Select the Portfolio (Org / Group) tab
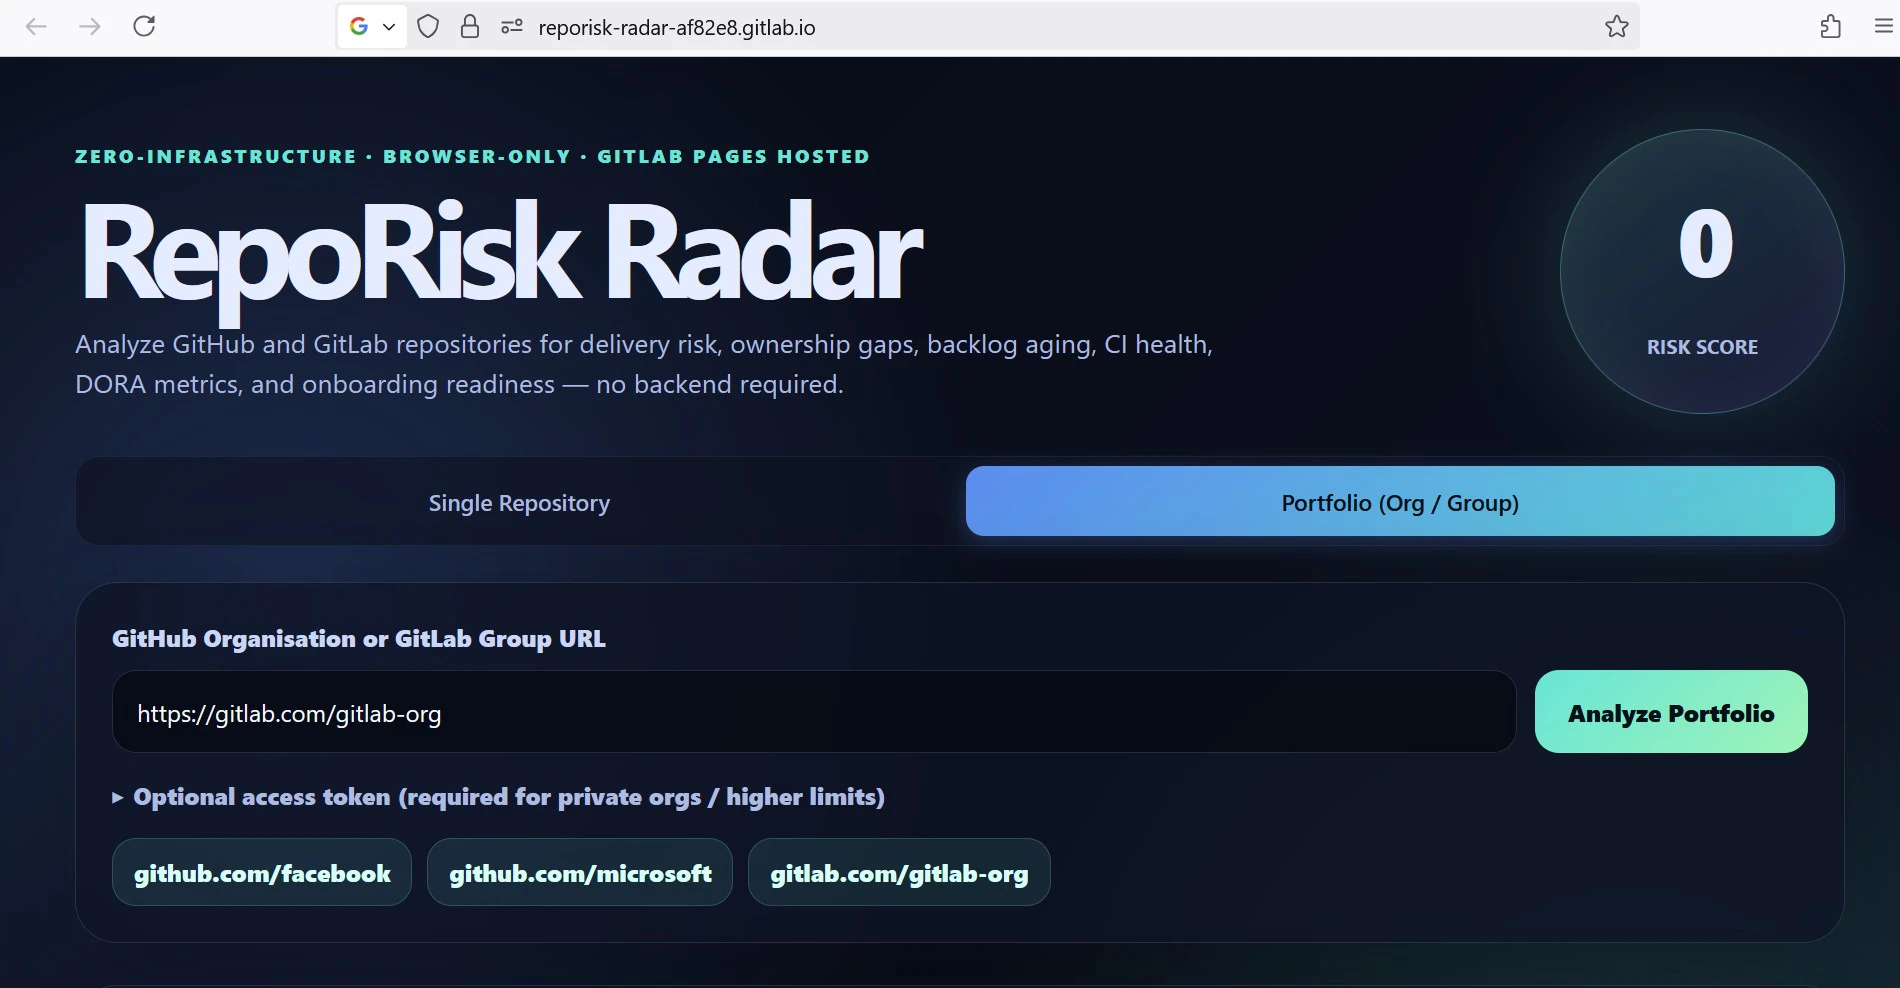Image resolution: width=1900 pixels, height=988 pixels. 1400,501
